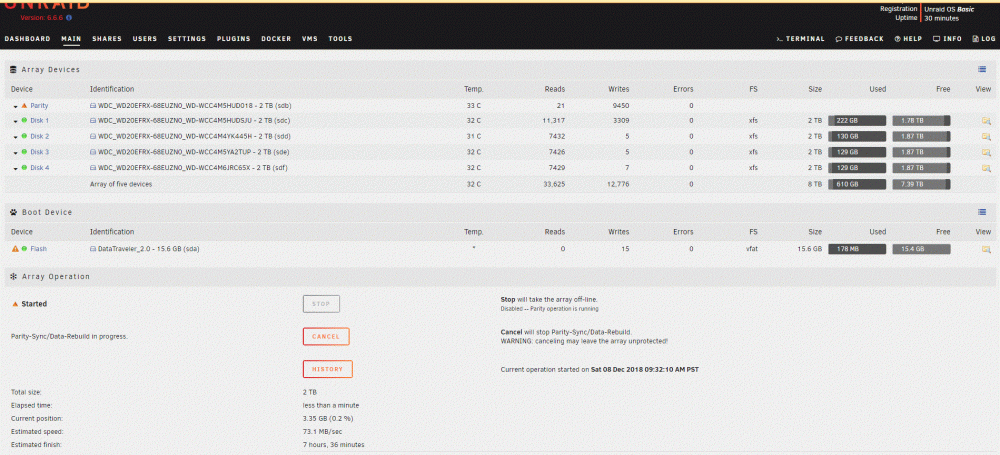Click Disk 1 green status indicator
The width and height of the screenshot is (1000, 455).
point(24,120)
